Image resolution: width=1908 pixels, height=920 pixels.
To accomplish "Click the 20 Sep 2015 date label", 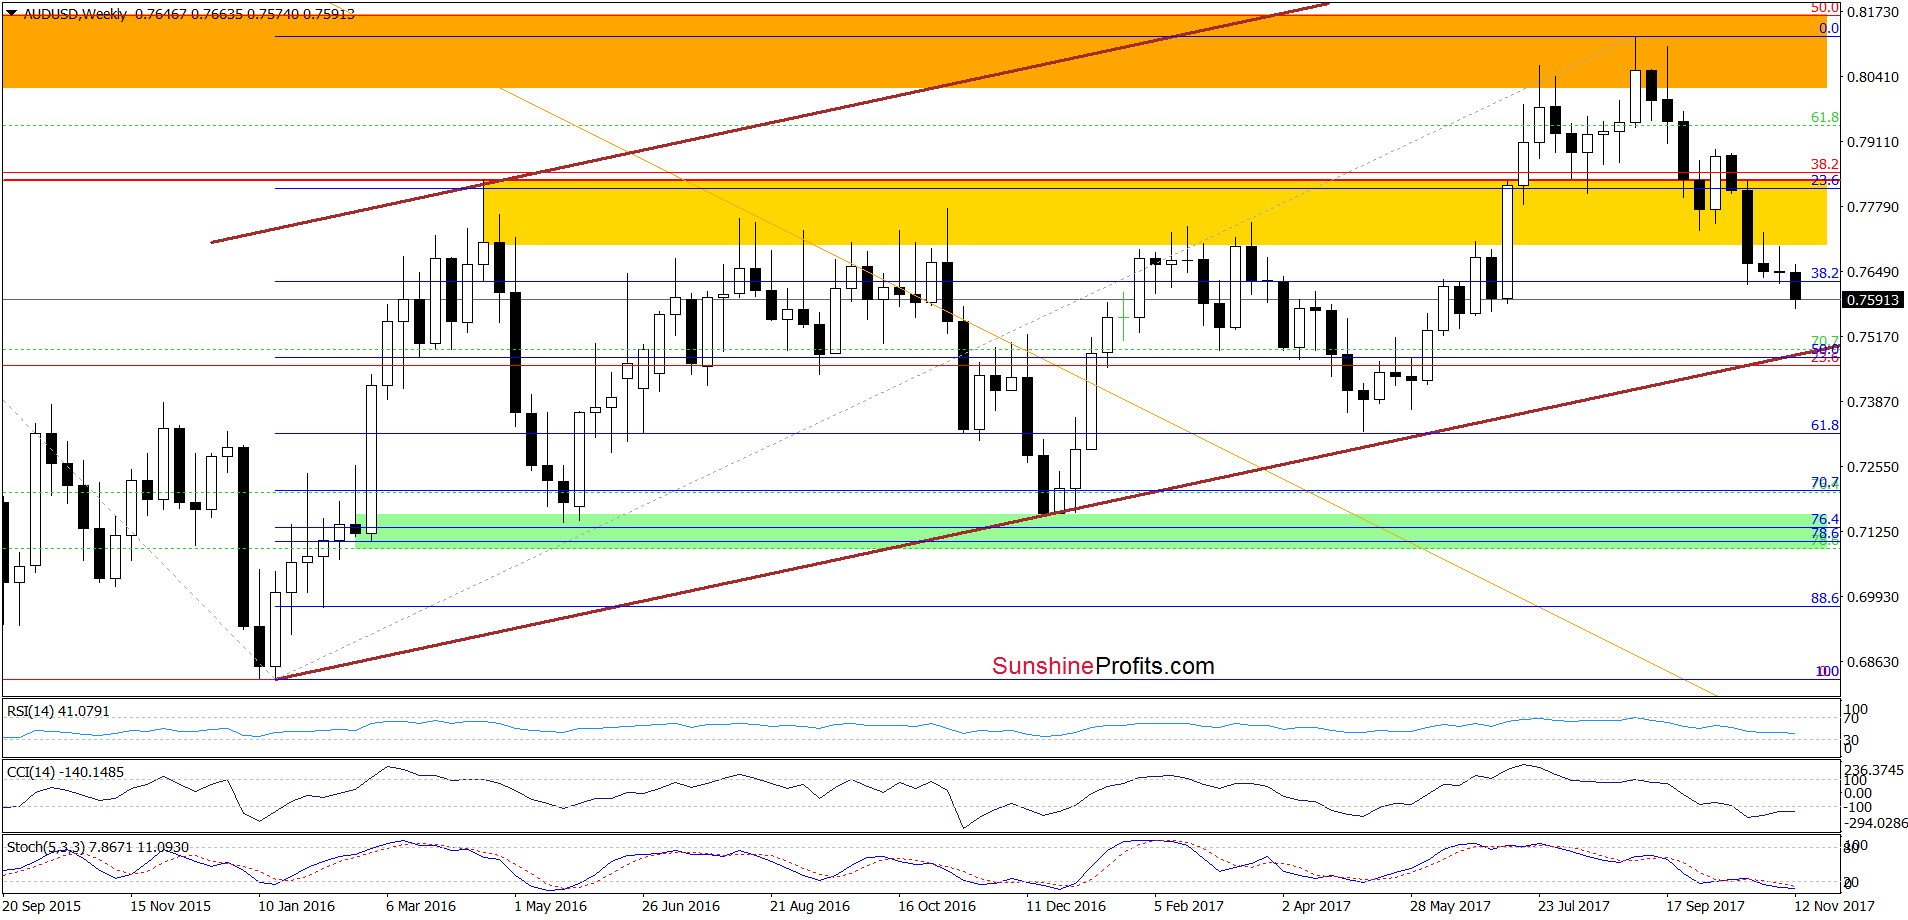I will click(x=42, y=906).
